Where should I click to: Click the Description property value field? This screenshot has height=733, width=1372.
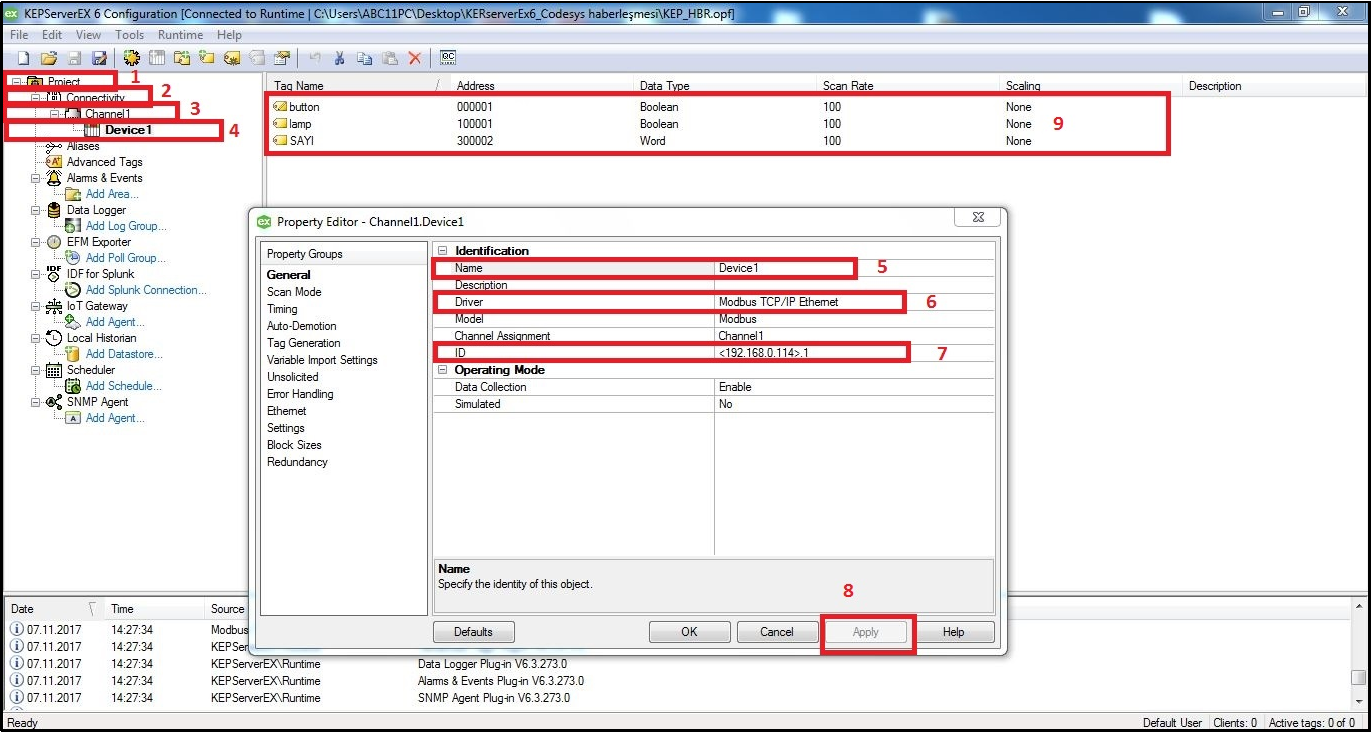click(855, 285)
